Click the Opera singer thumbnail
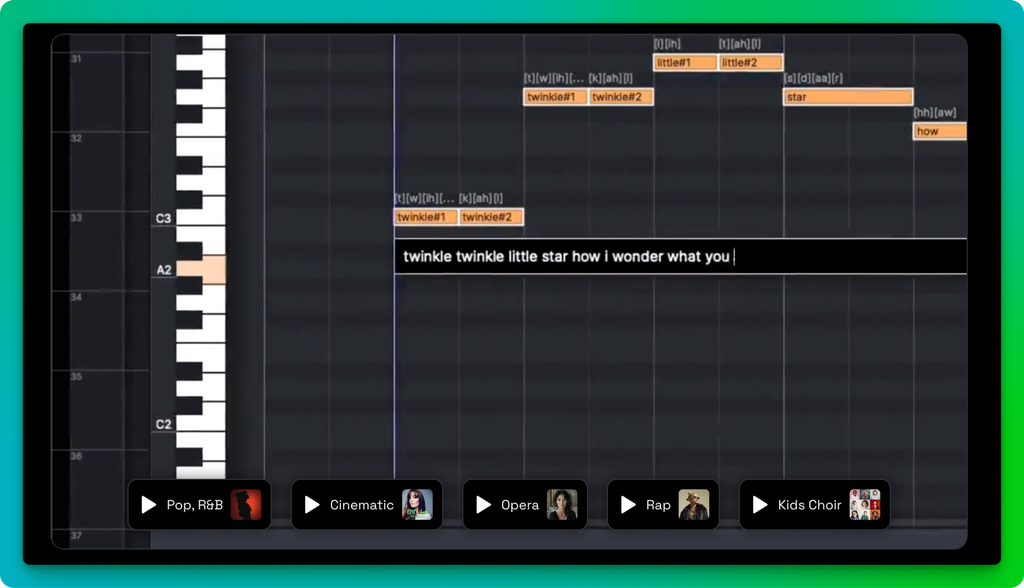This screenshot has width=1024, height=588. [x=562, y=505]
